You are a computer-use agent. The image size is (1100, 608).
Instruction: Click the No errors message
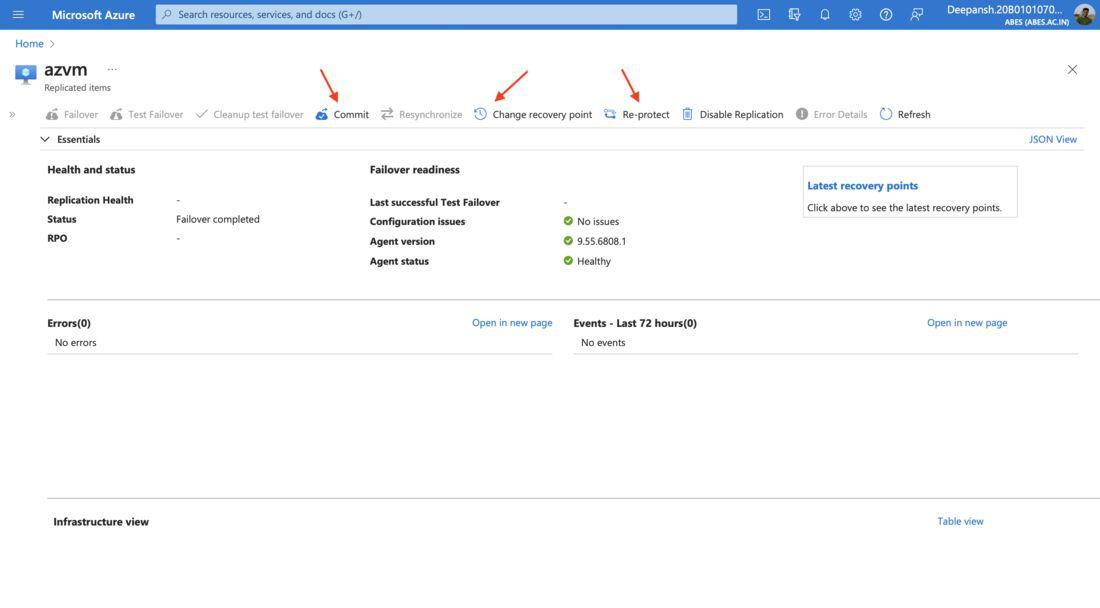point(76,342)
